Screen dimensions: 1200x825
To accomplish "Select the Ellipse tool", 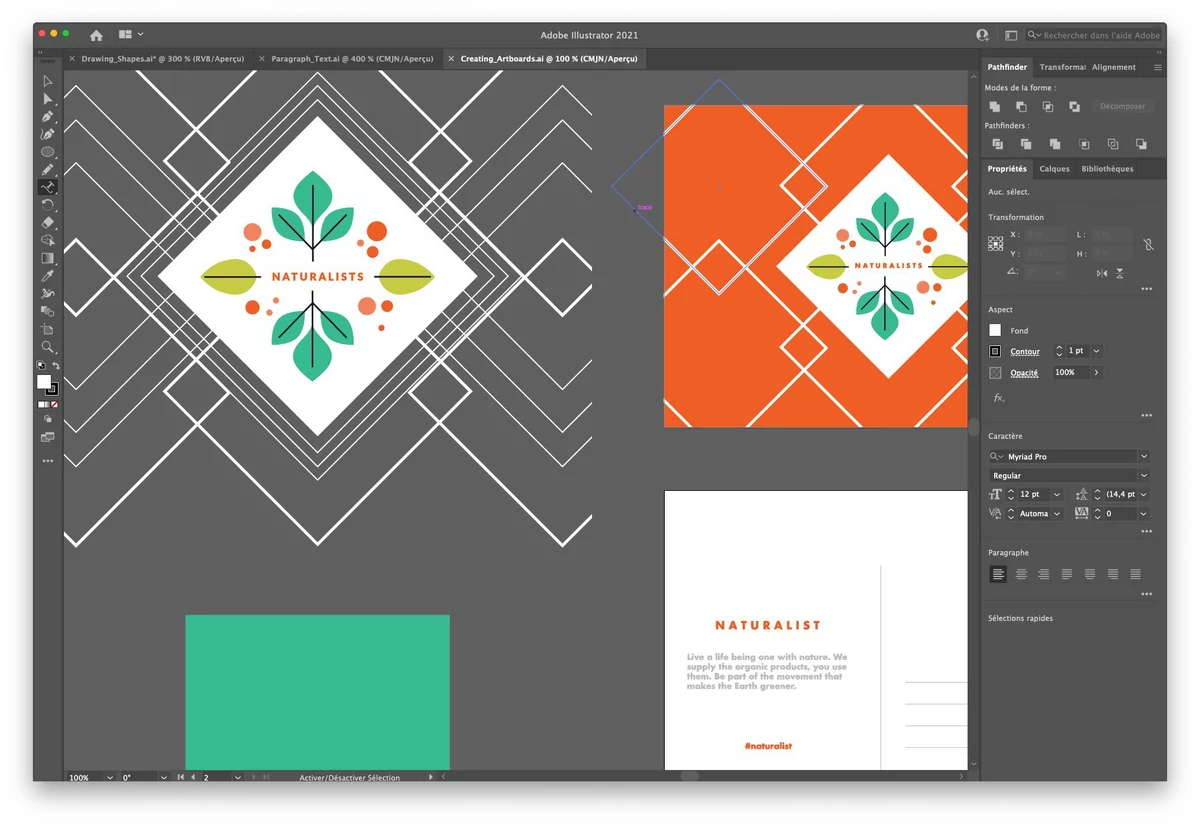I will click(47, 152).
